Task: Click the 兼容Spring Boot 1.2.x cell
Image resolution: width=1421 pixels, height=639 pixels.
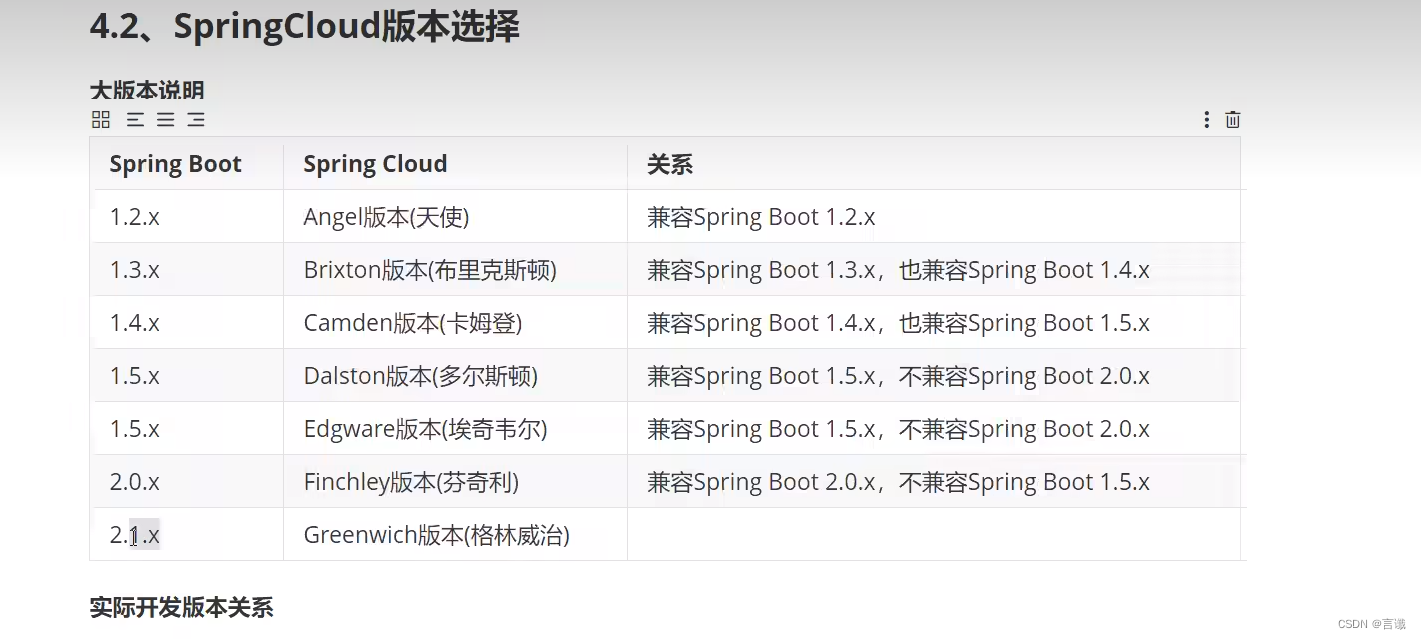Action: tap(761, 216)
